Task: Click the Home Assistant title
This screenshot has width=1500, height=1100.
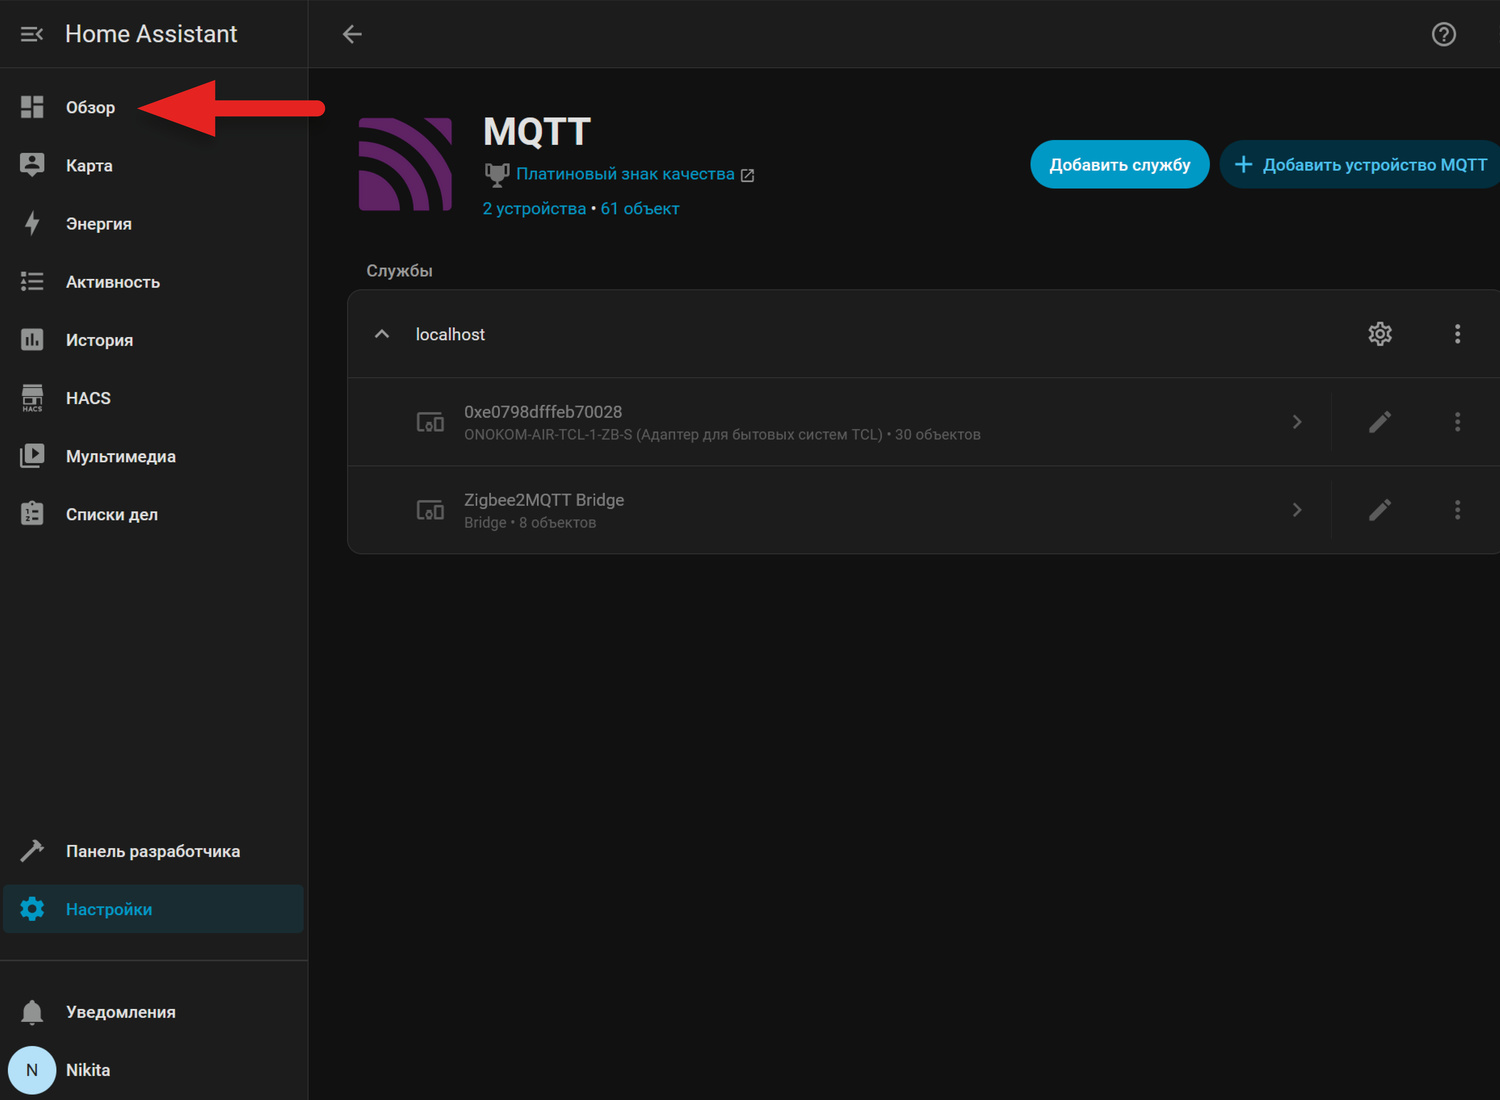Action: 151,34
